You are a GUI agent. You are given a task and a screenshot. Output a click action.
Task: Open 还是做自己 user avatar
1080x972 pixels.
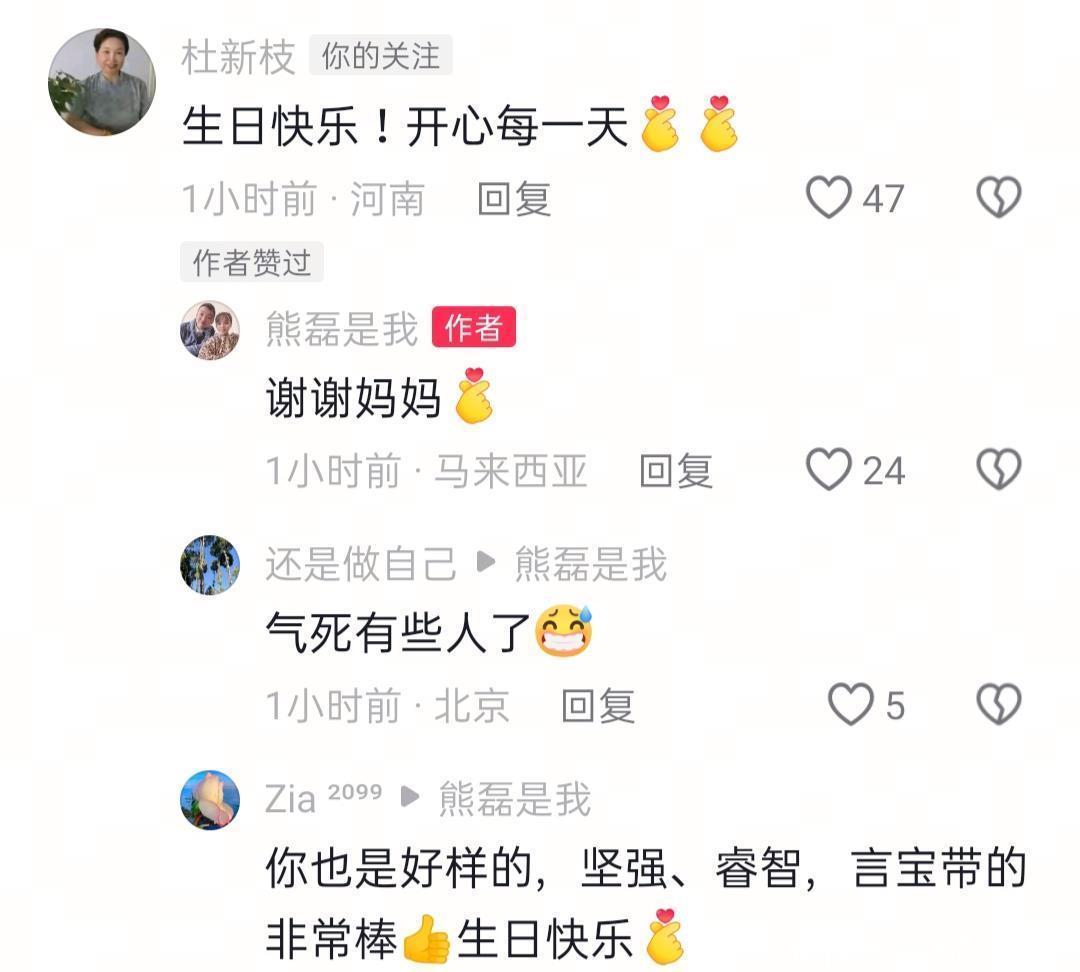(x=210, y=565)
